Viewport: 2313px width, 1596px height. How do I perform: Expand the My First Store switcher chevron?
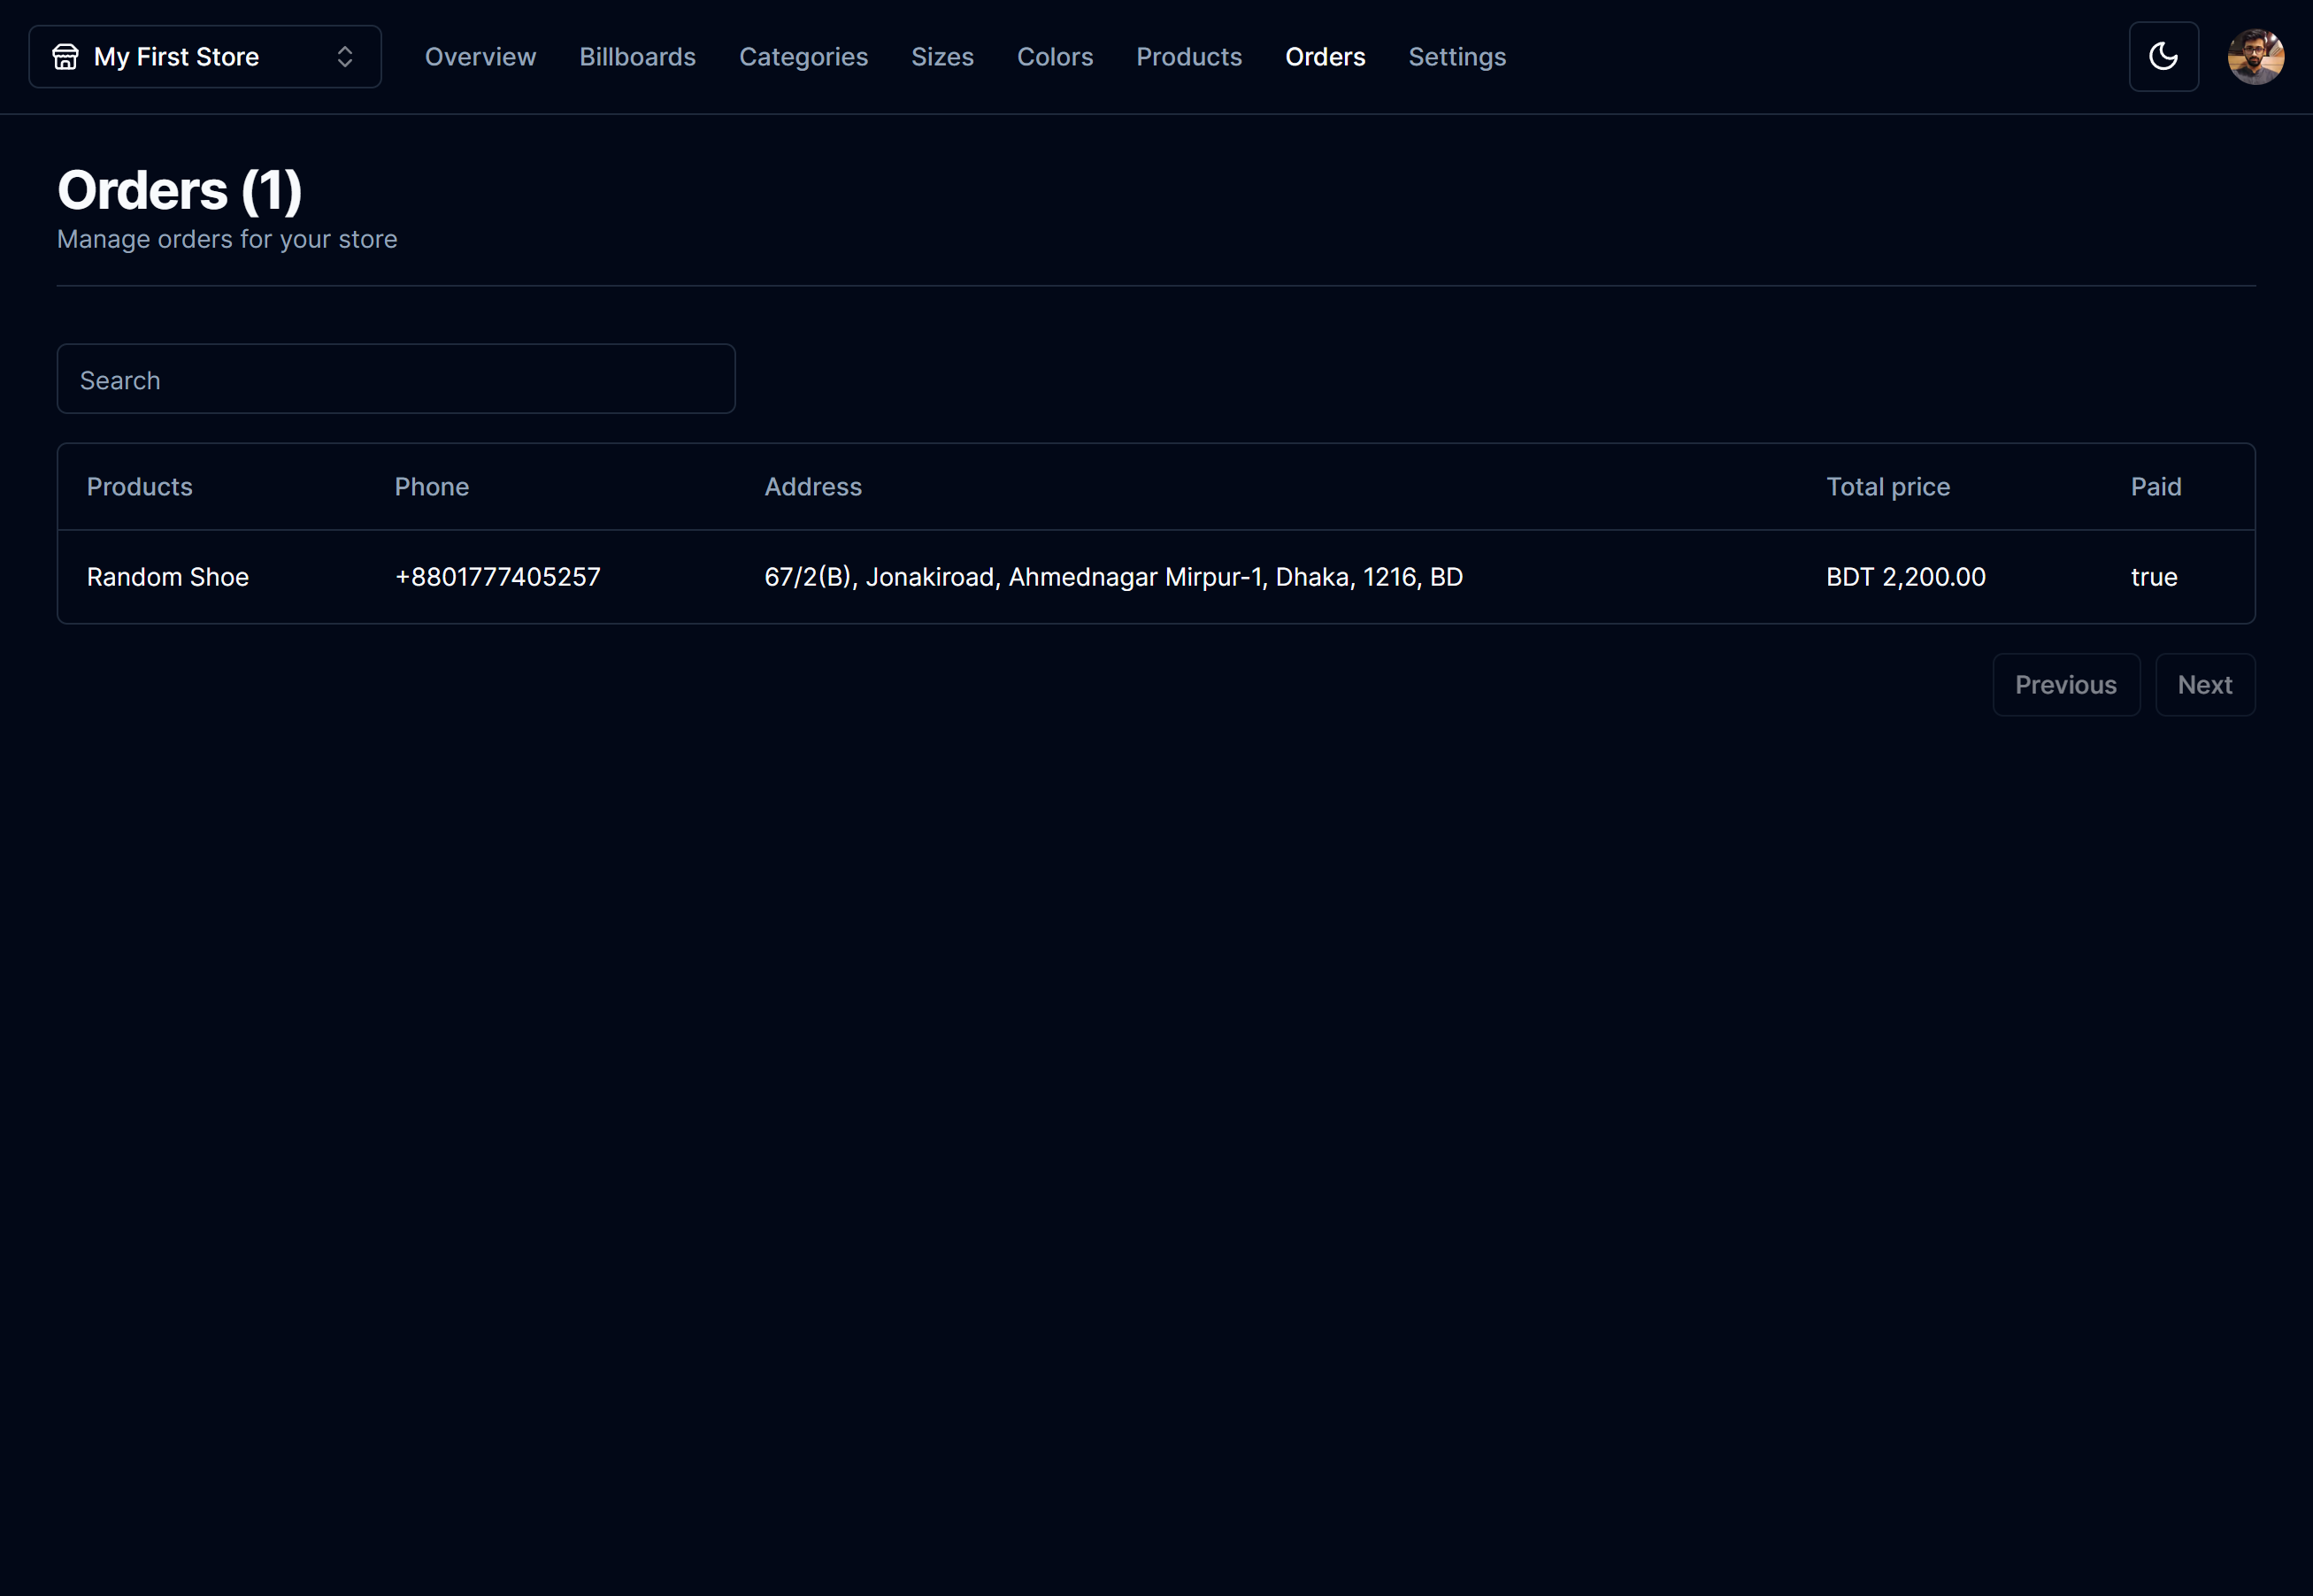point(345,57)
